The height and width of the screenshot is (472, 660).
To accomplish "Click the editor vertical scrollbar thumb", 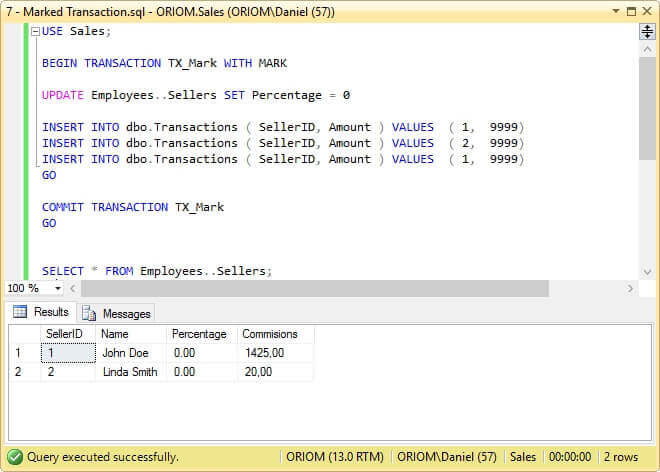I will pos(647,109).
